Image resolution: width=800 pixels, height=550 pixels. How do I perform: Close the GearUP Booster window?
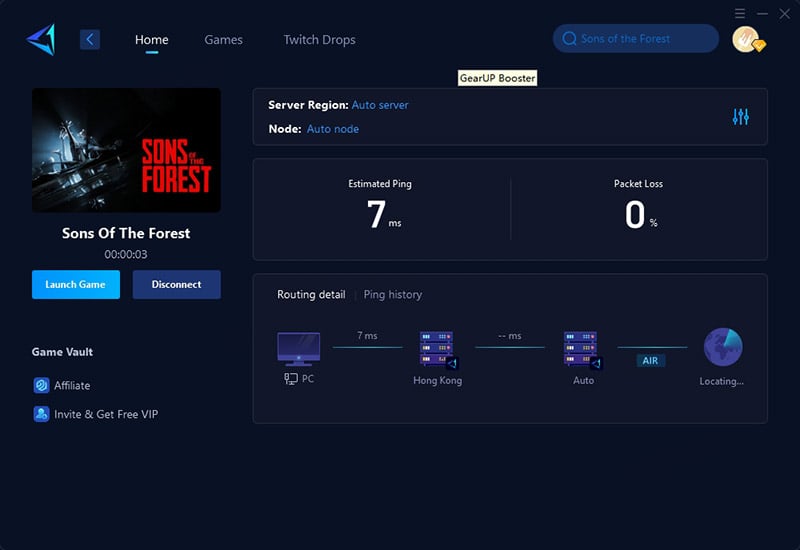pos(785,14)
